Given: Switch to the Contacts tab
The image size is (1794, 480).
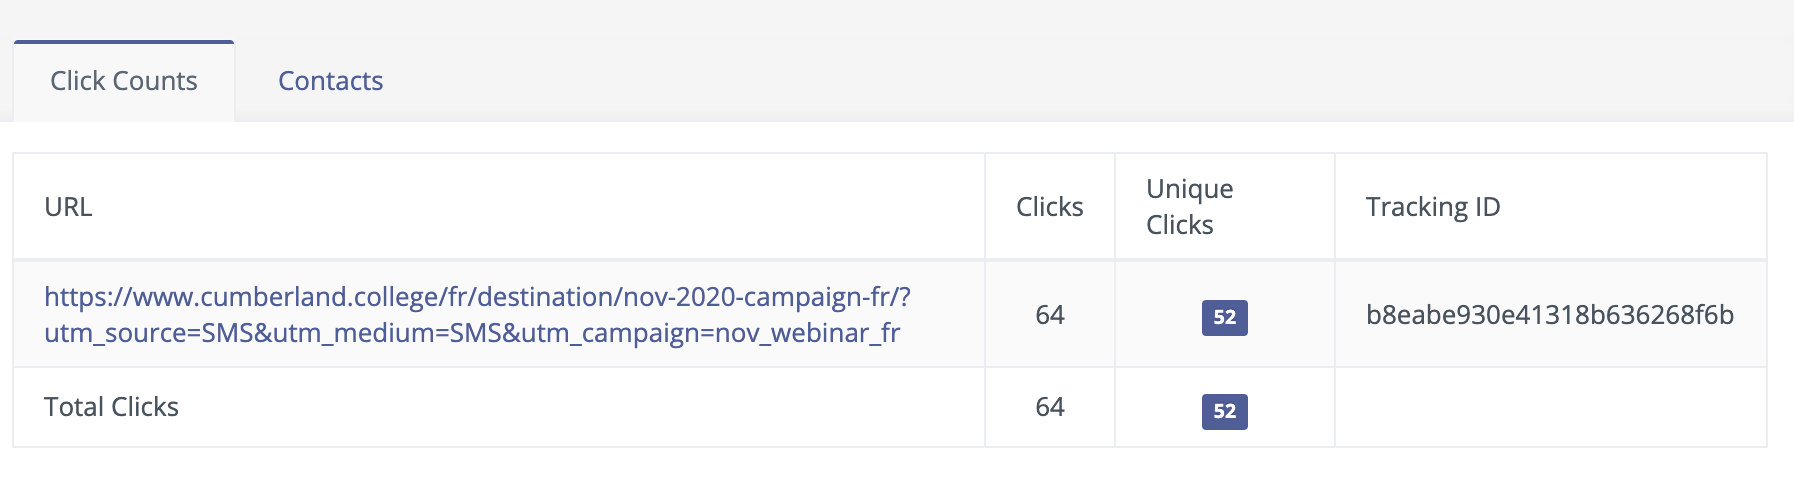Looking at the screenshot, I should [x=330, y=81].
